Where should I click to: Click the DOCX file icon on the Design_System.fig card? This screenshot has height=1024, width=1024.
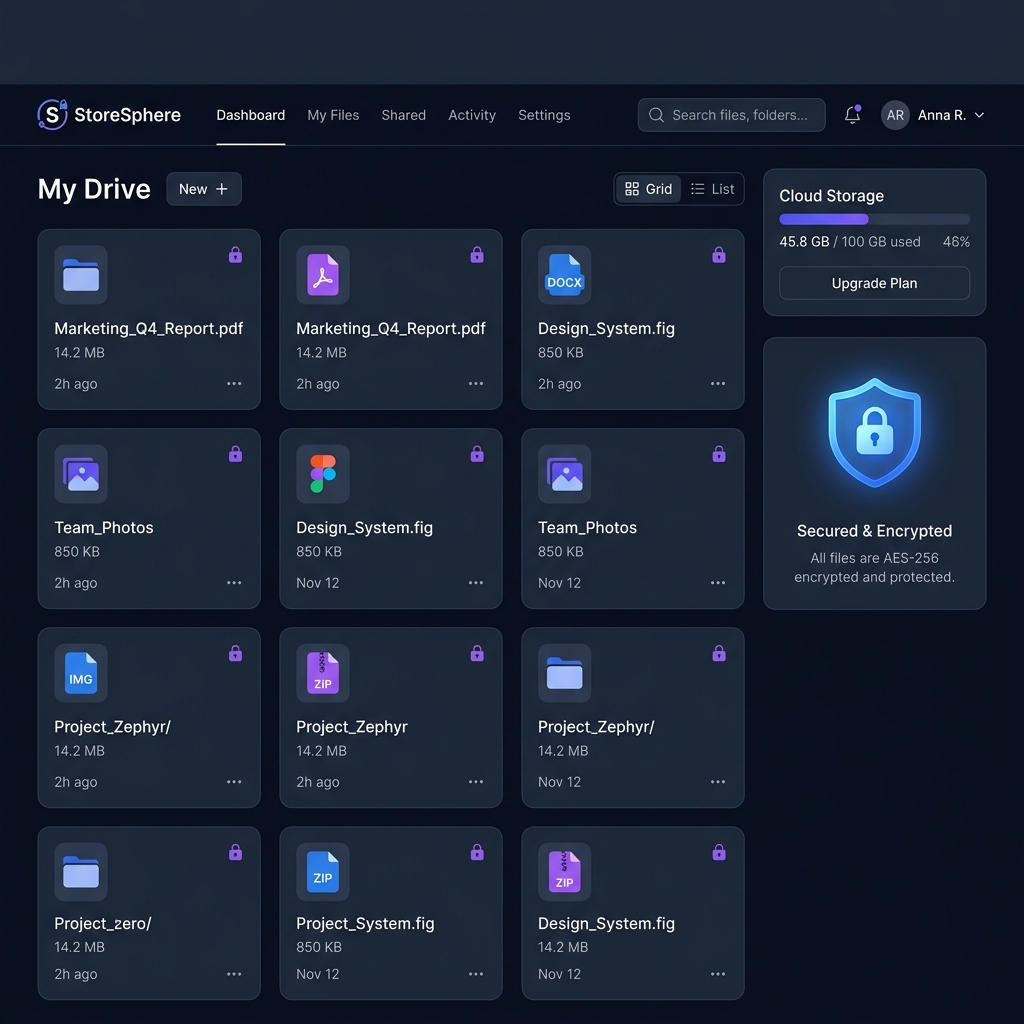tap(564, 275)
